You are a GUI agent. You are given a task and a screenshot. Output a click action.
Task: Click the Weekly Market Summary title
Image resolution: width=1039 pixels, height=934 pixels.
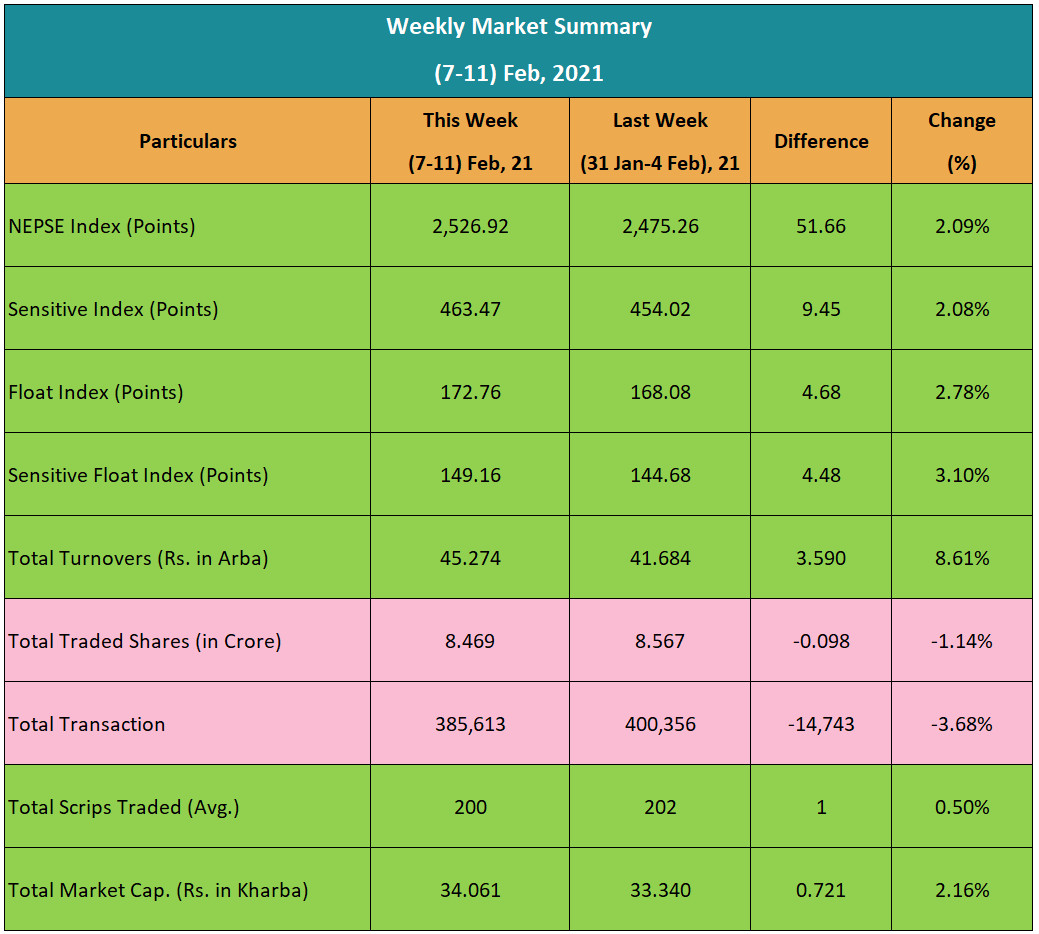click(x=518, y=27)
